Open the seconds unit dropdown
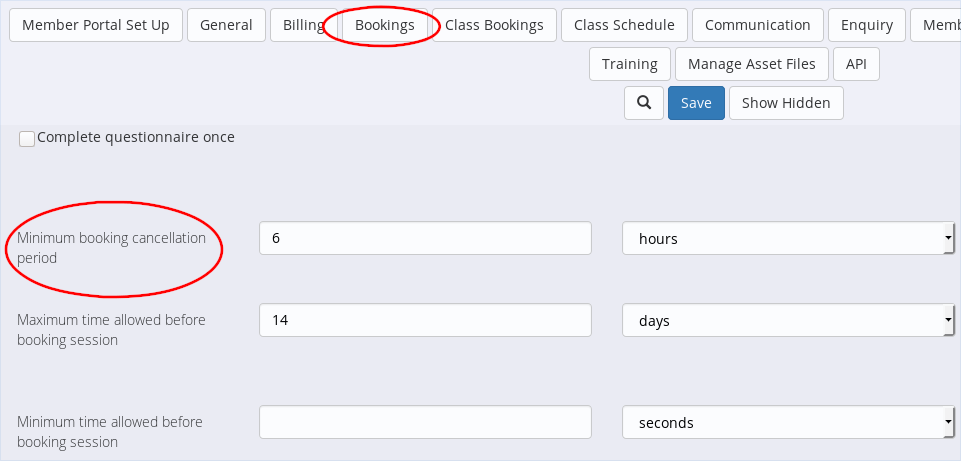 787,423
